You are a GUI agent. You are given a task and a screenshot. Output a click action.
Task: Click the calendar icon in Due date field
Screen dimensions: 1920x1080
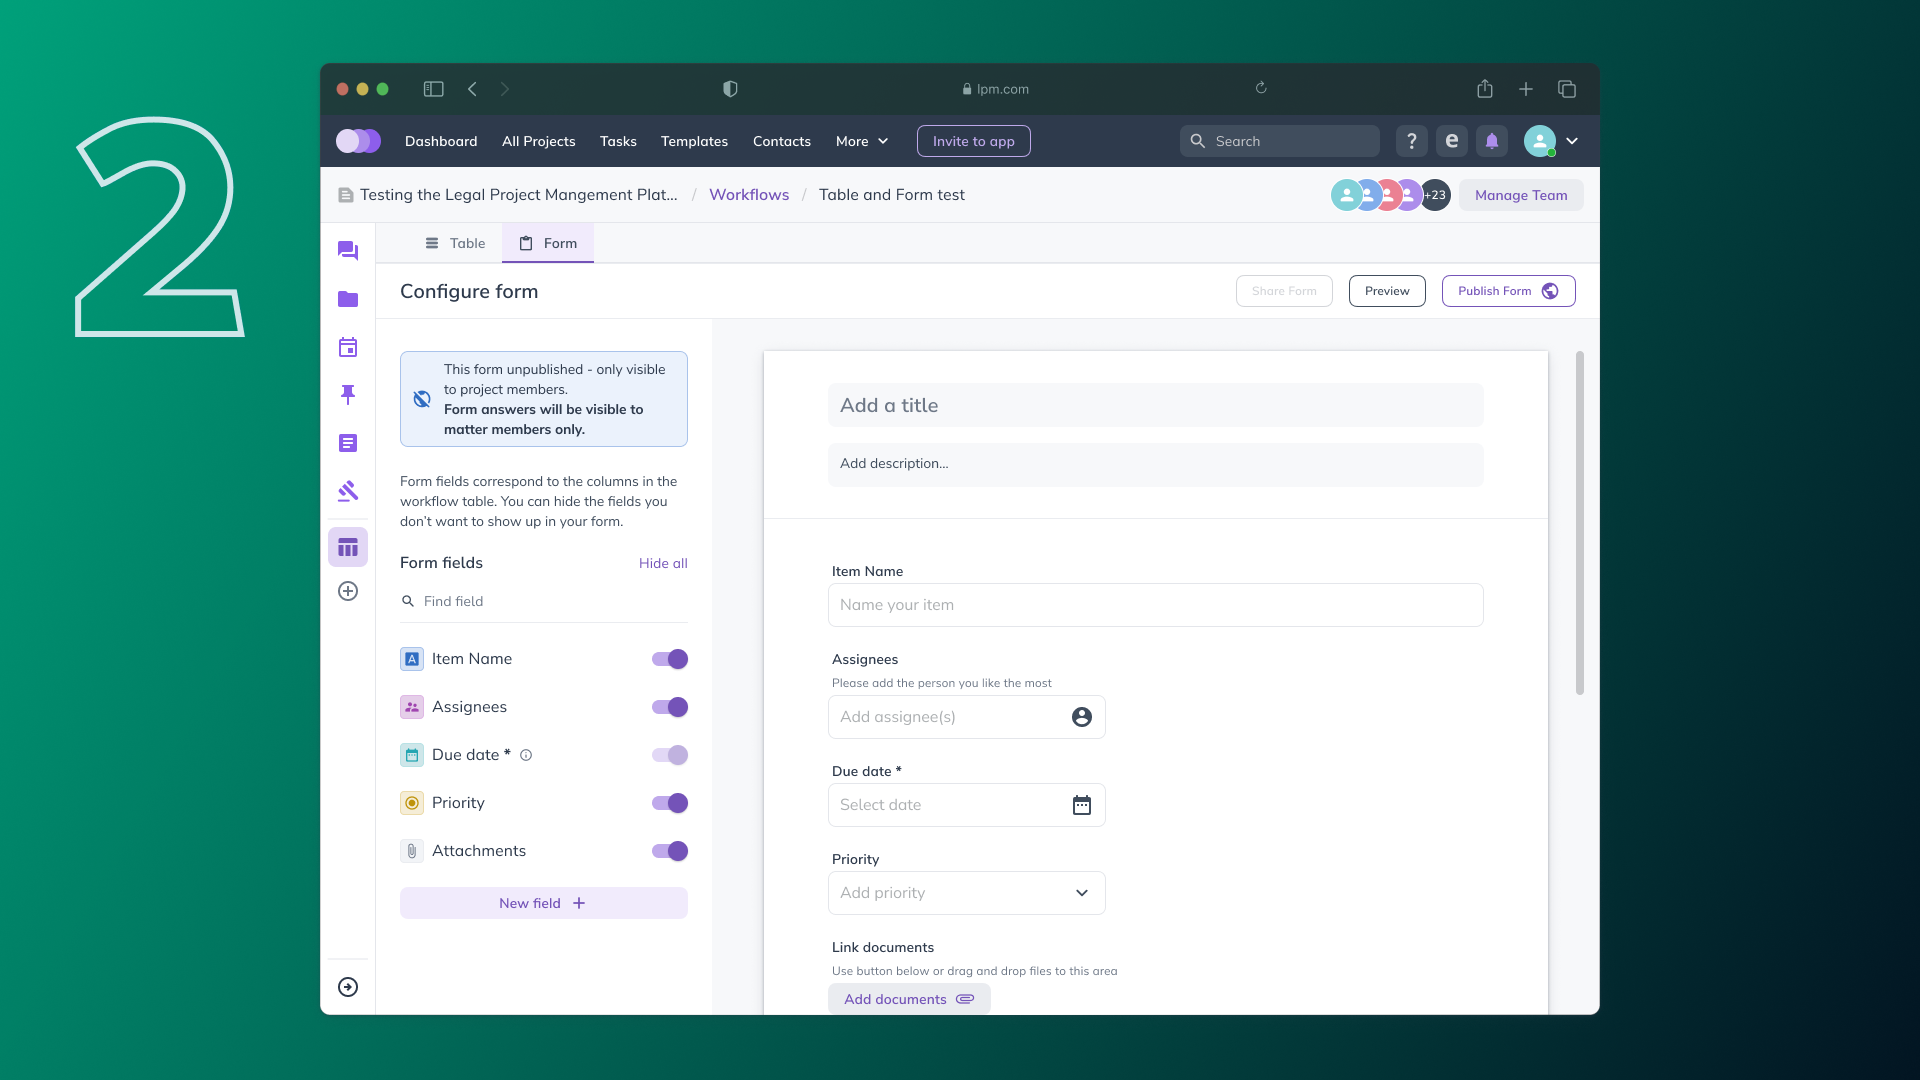coord(1082,805)
